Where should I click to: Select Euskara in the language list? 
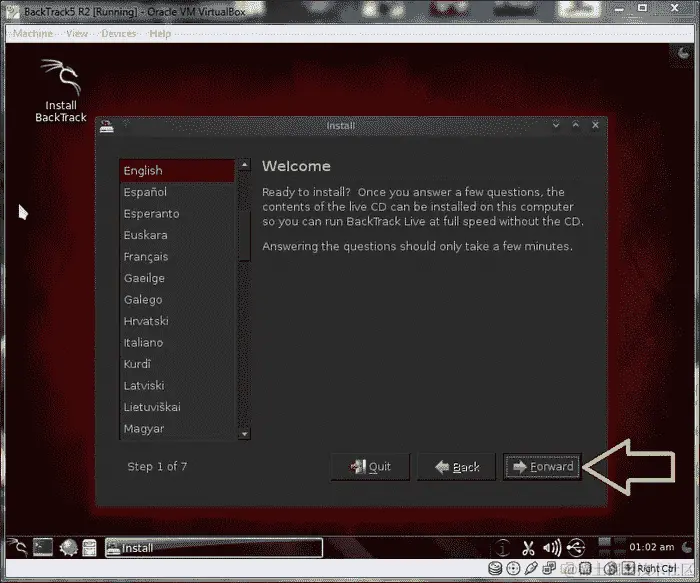click(x=177, y=235)
